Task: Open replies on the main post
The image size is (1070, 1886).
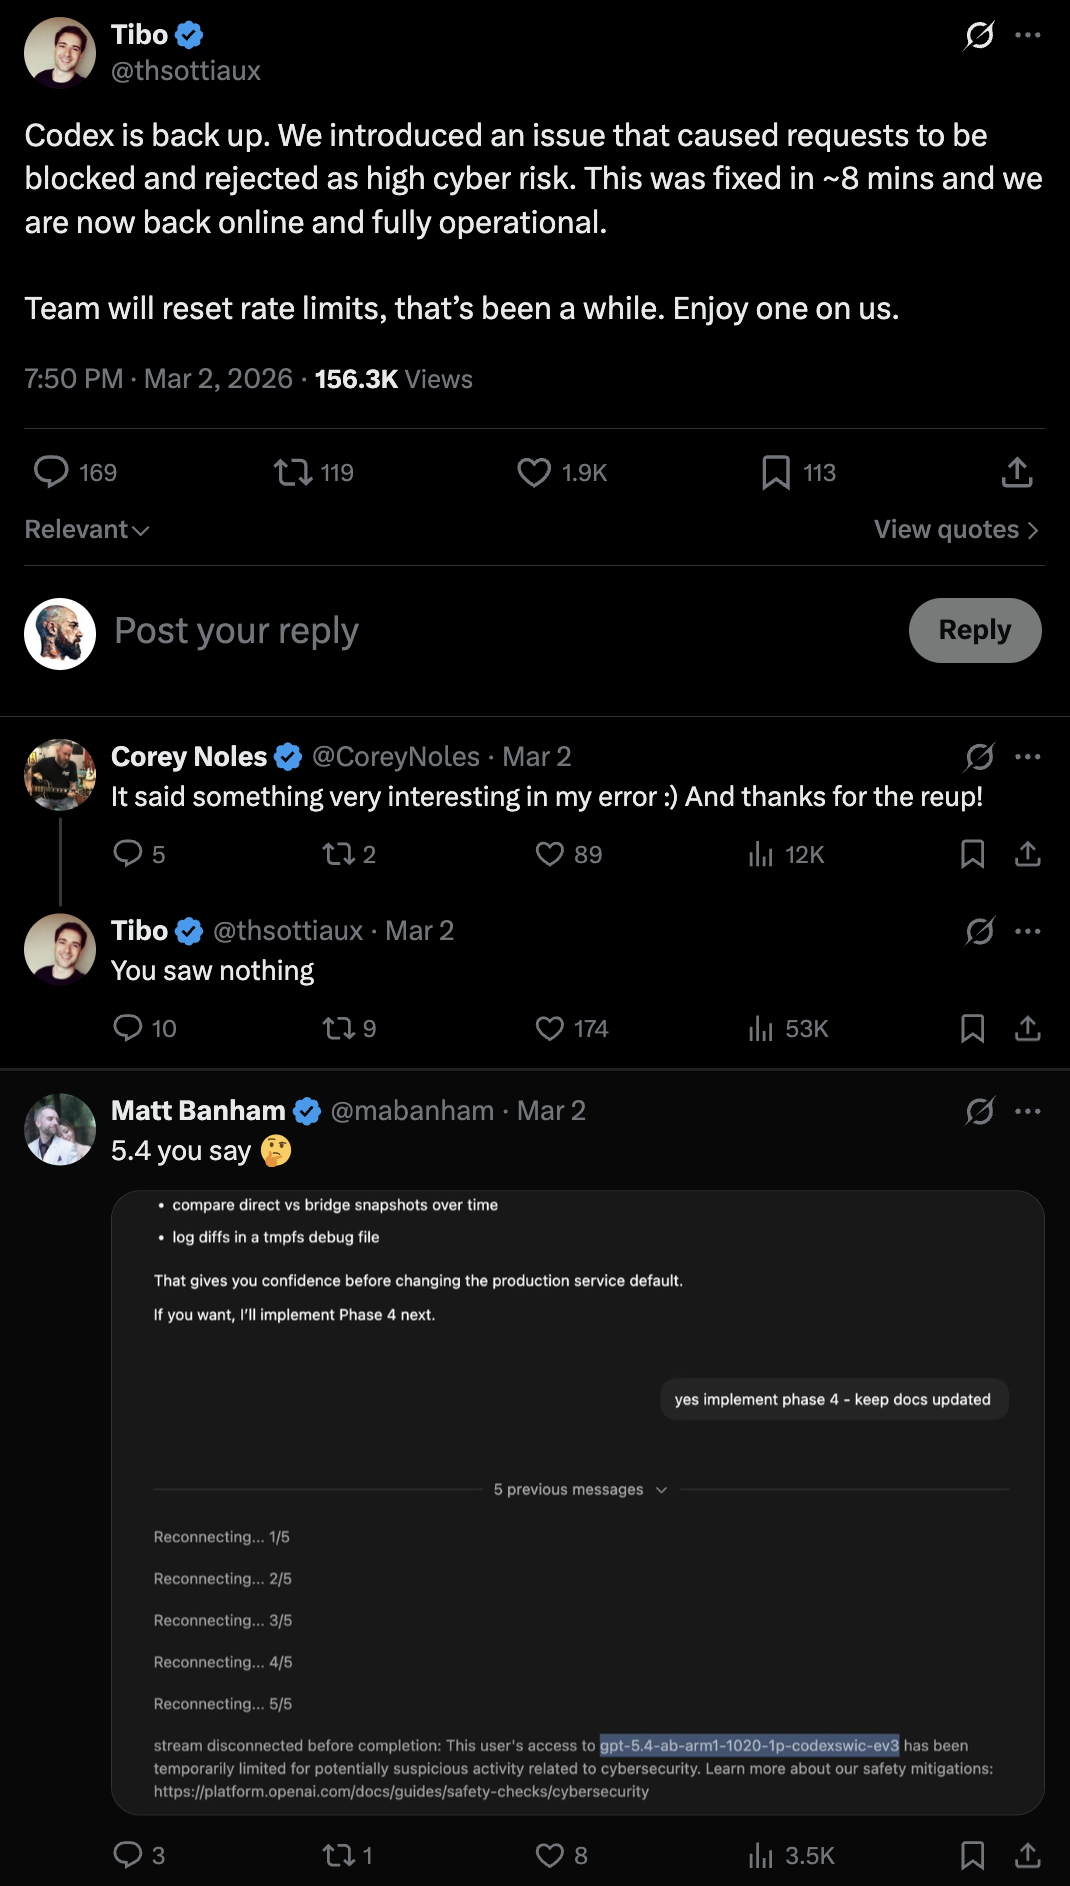Action: tap(51, 472)
